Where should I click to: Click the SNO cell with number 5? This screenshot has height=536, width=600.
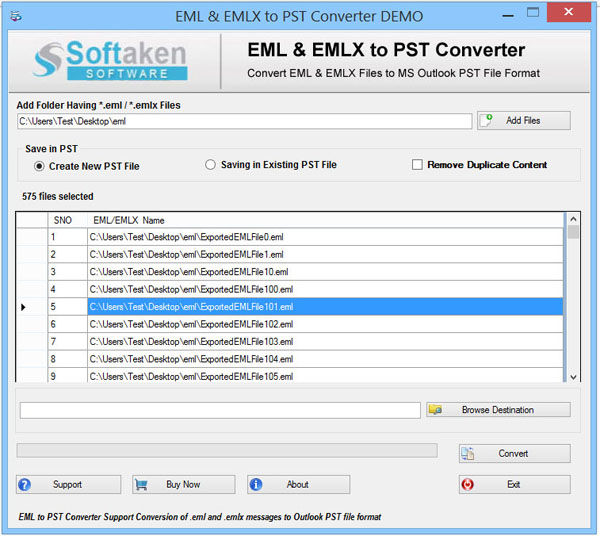67,307
